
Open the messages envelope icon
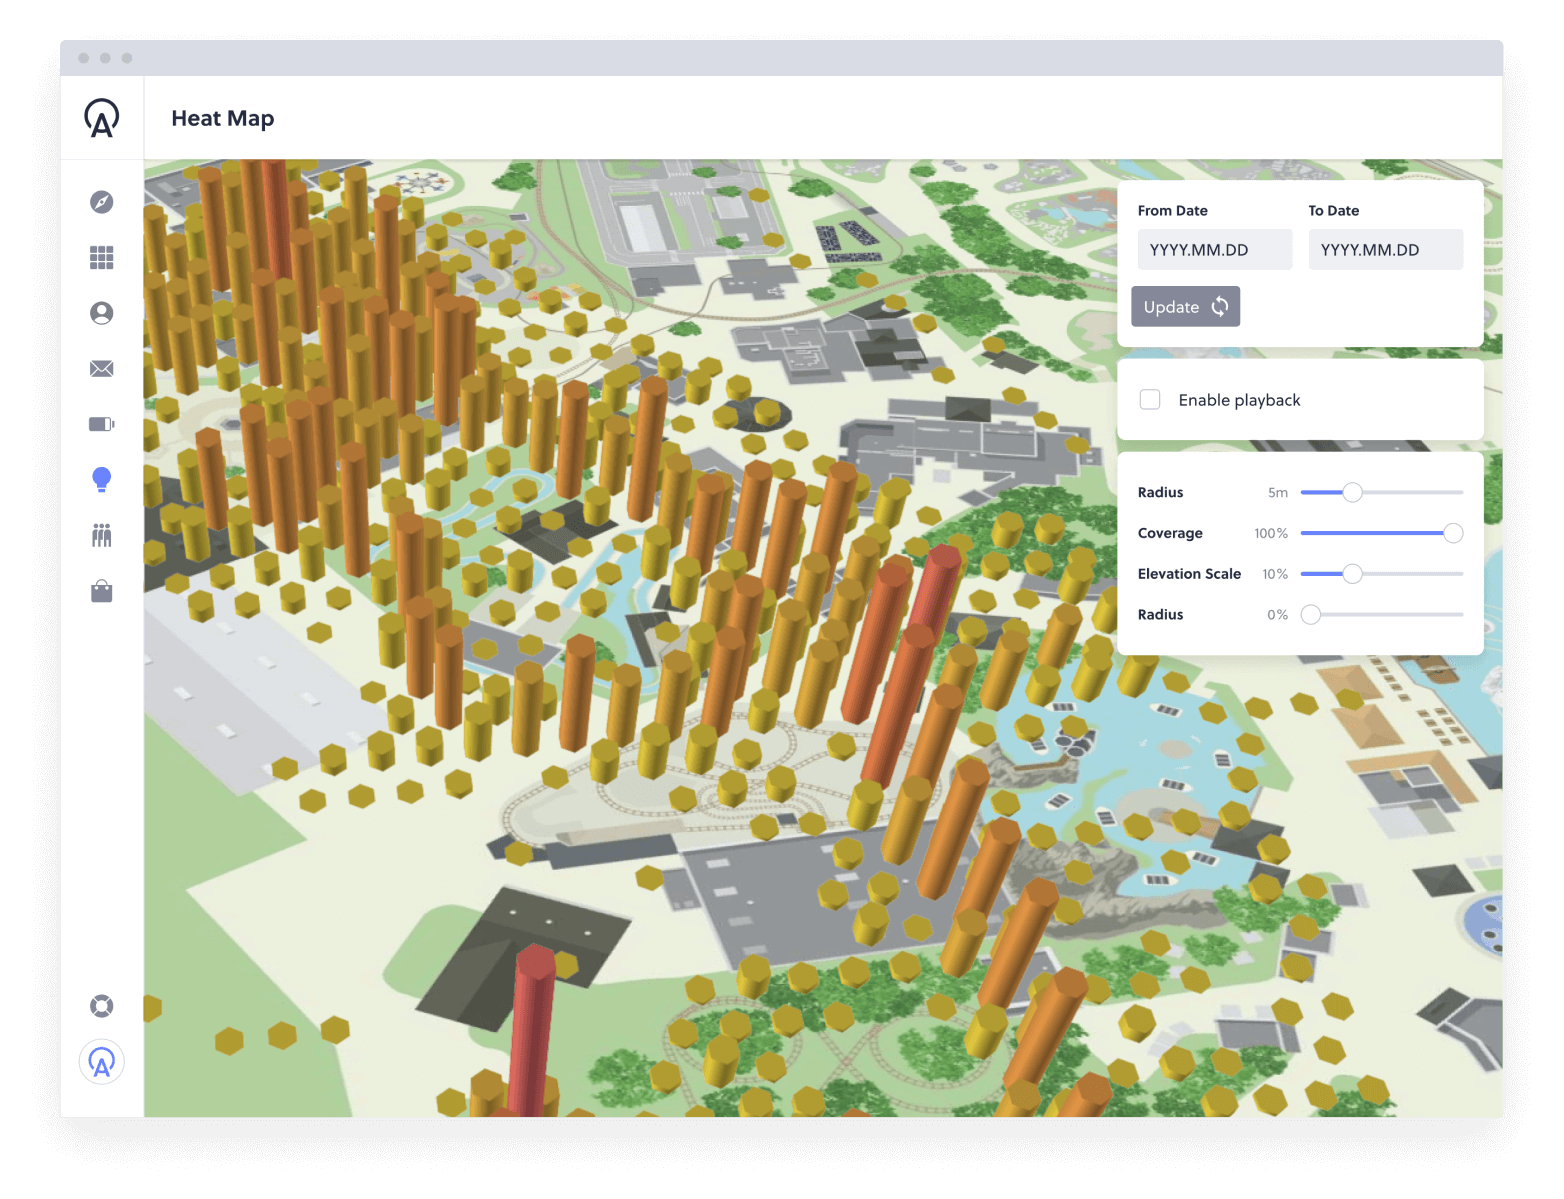pos(101,368)
